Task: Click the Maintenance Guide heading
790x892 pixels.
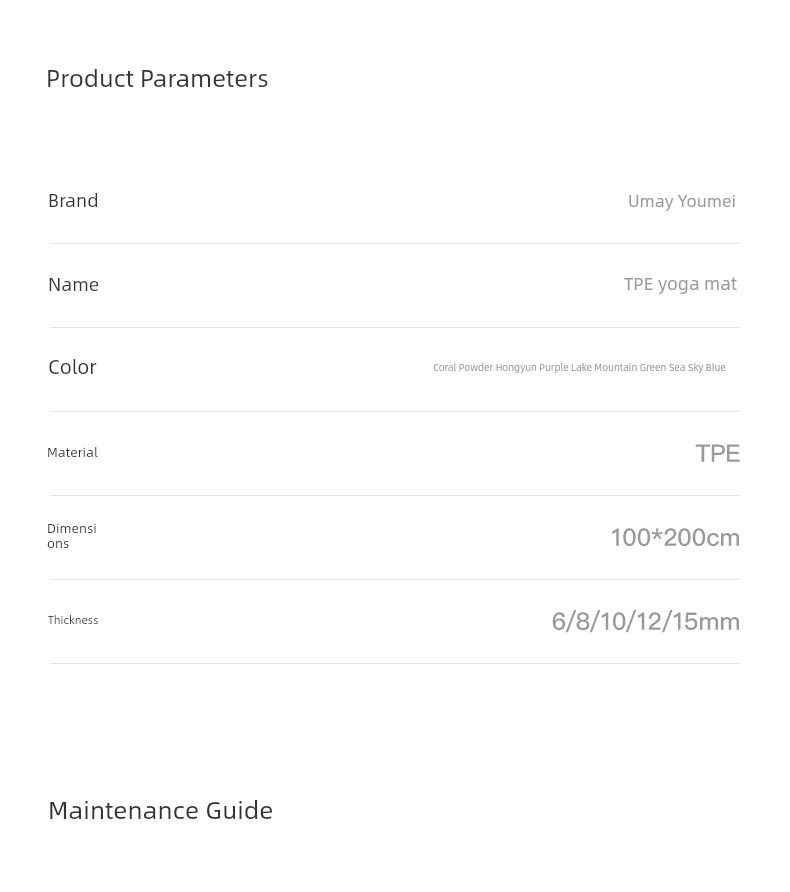Action: tap(160, 811)
